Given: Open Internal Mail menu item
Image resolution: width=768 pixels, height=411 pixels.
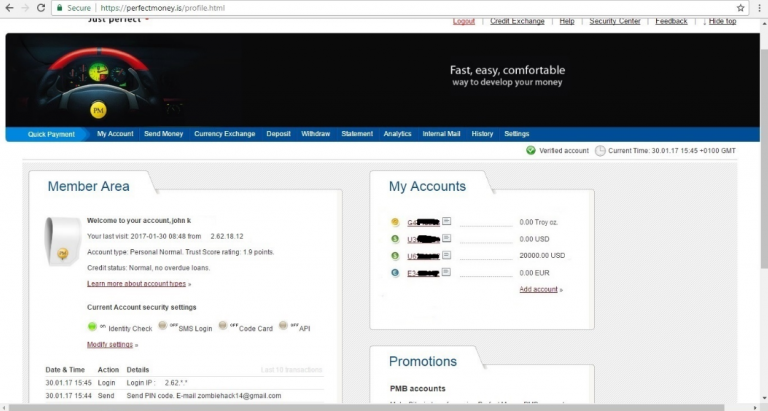Looking at the screenshot, I should (441, 134).
